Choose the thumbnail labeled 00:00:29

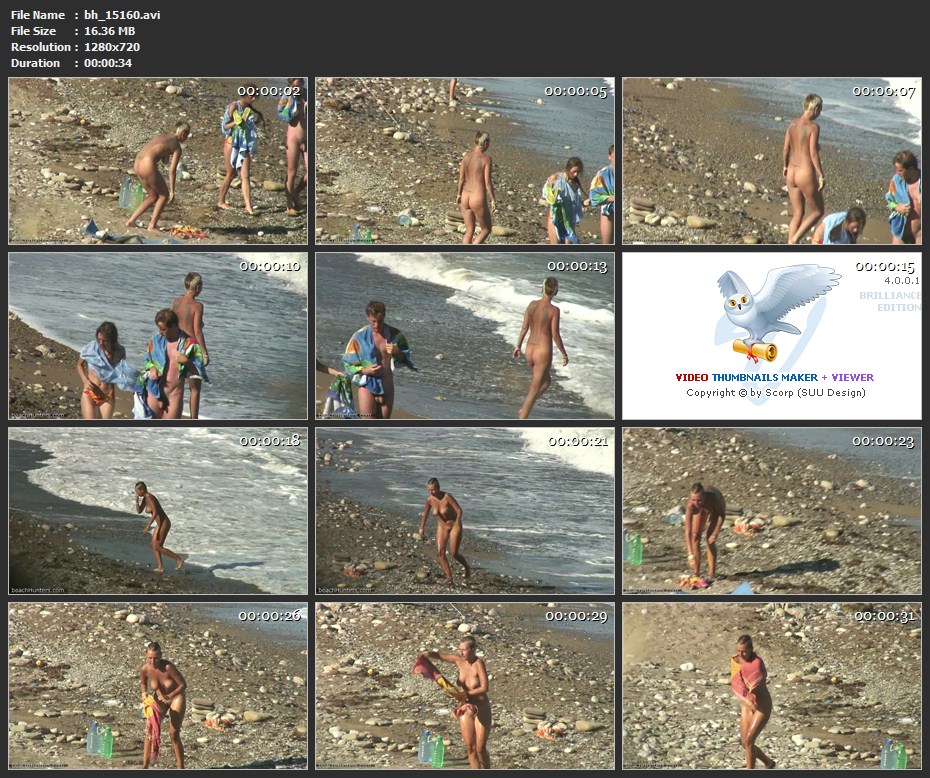[x=465, y=686]
